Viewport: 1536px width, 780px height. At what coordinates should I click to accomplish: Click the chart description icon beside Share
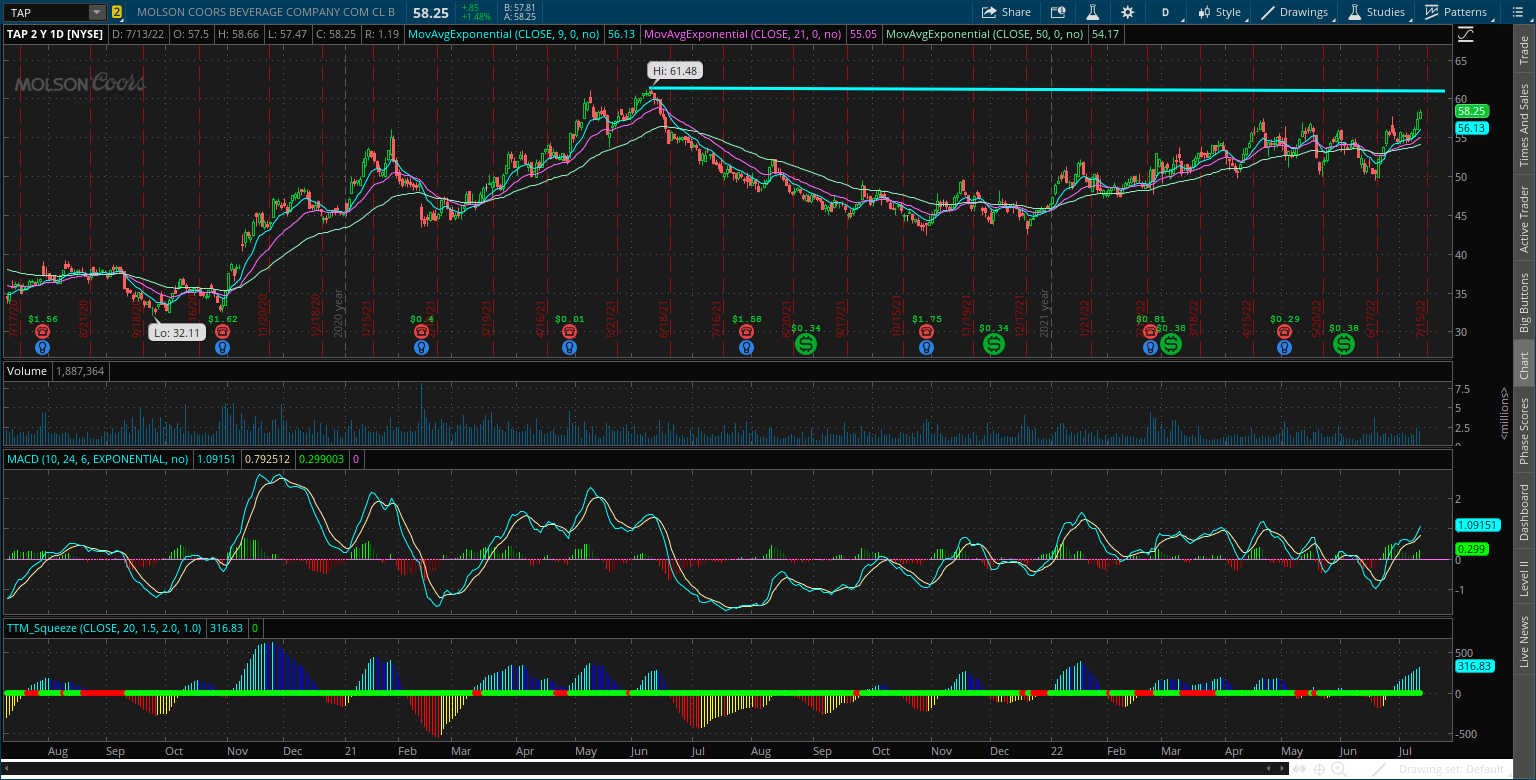(1058, 12)
